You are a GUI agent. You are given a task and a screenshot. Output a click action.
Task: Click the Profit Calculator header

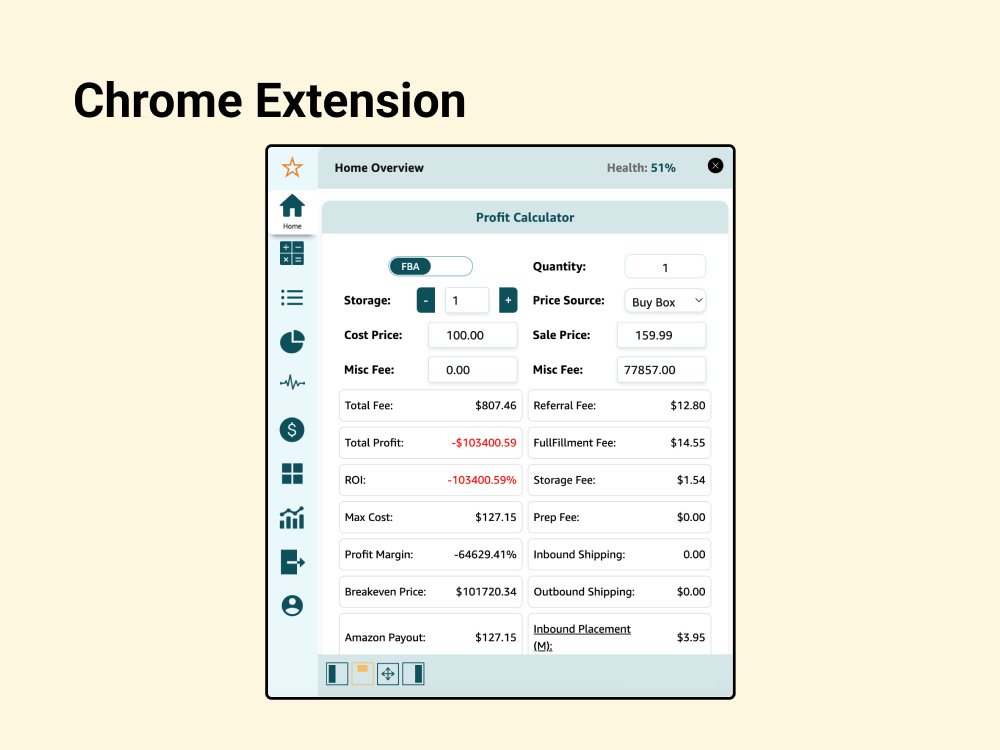(525, 217)
